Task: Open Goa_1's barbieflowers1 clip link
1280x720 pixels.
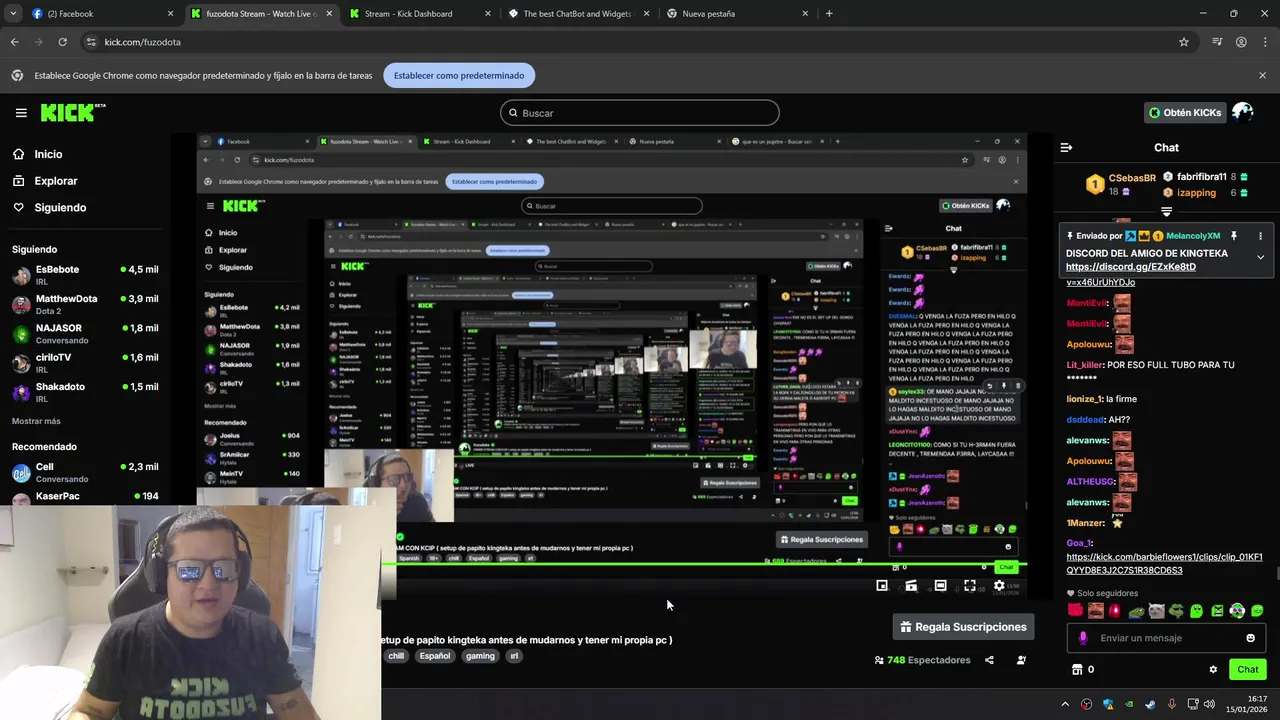Action: coord(1164,564)
